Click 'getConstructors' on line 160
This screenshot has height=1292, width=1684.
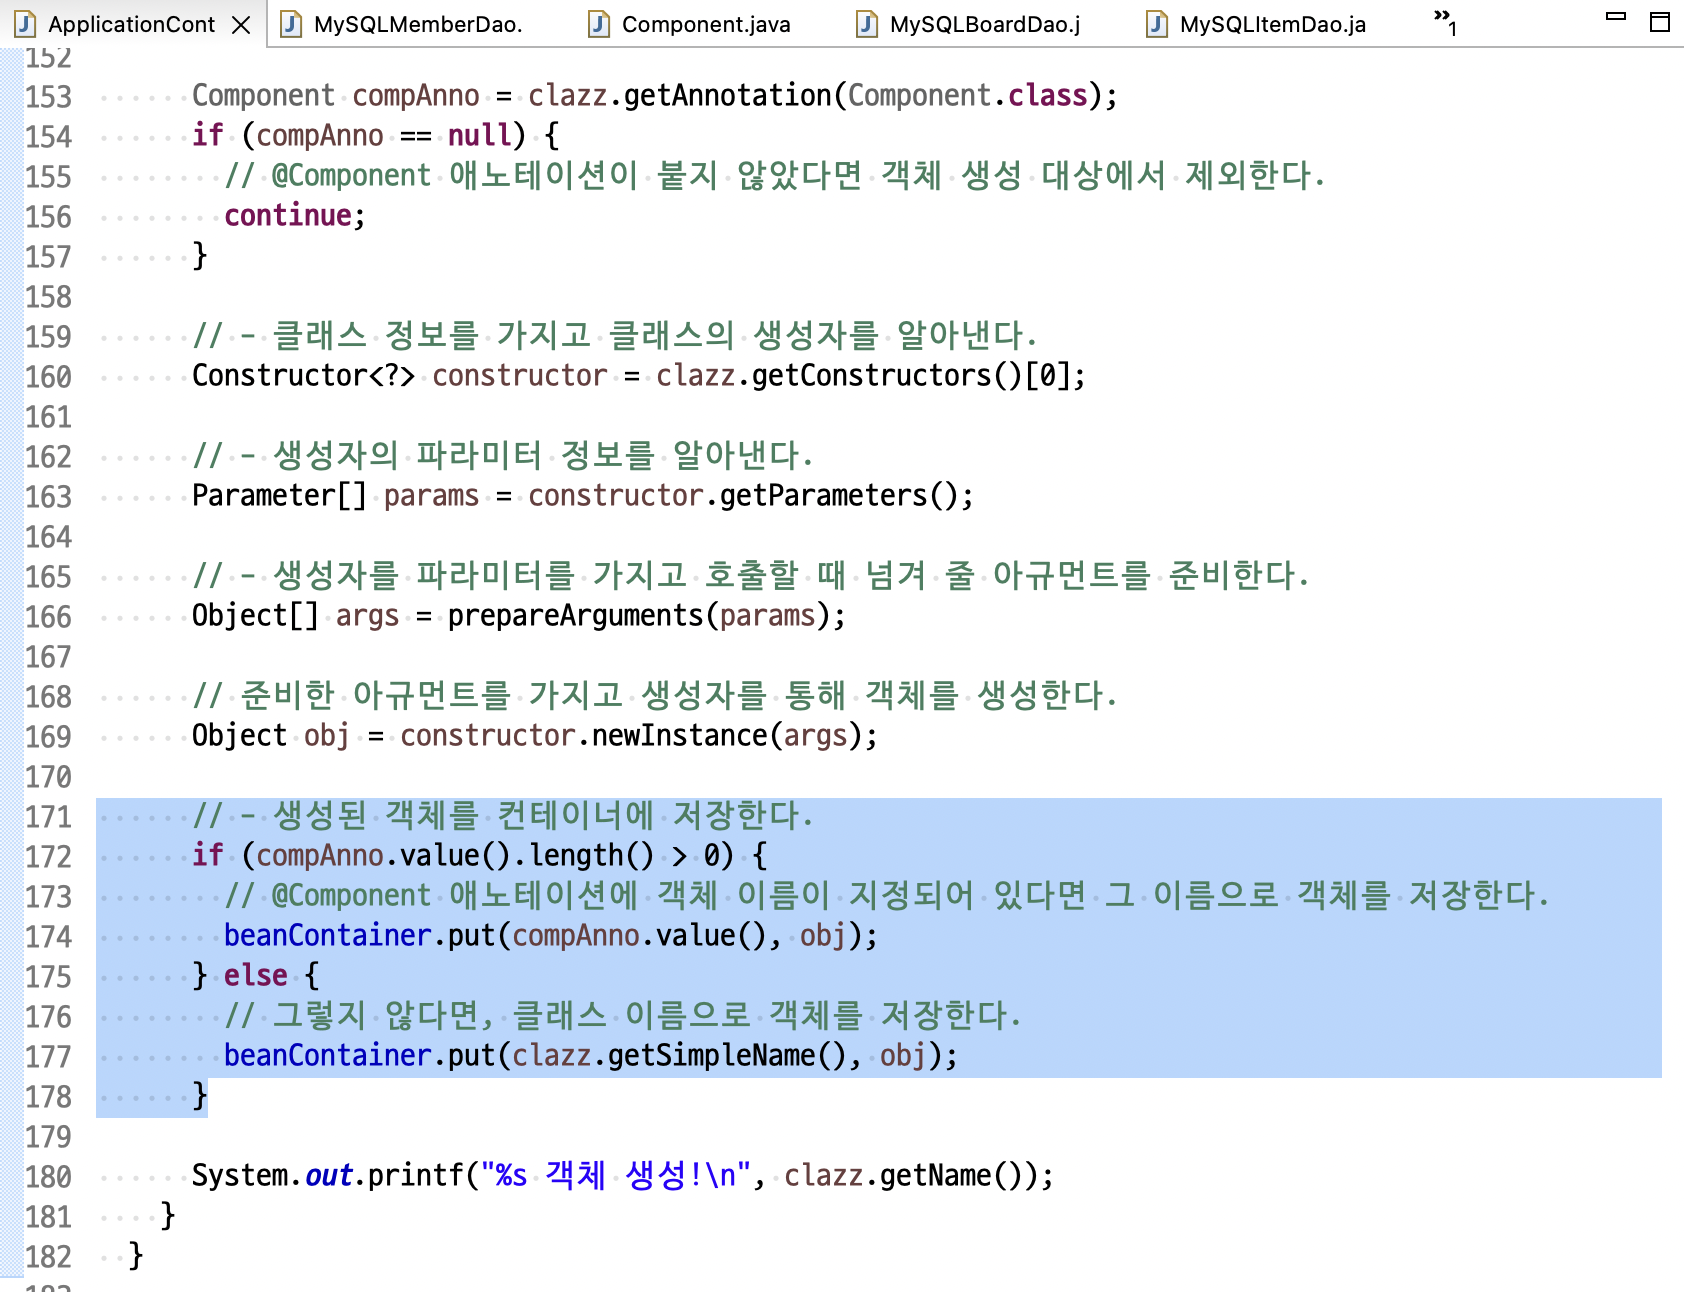coord(872,376)
